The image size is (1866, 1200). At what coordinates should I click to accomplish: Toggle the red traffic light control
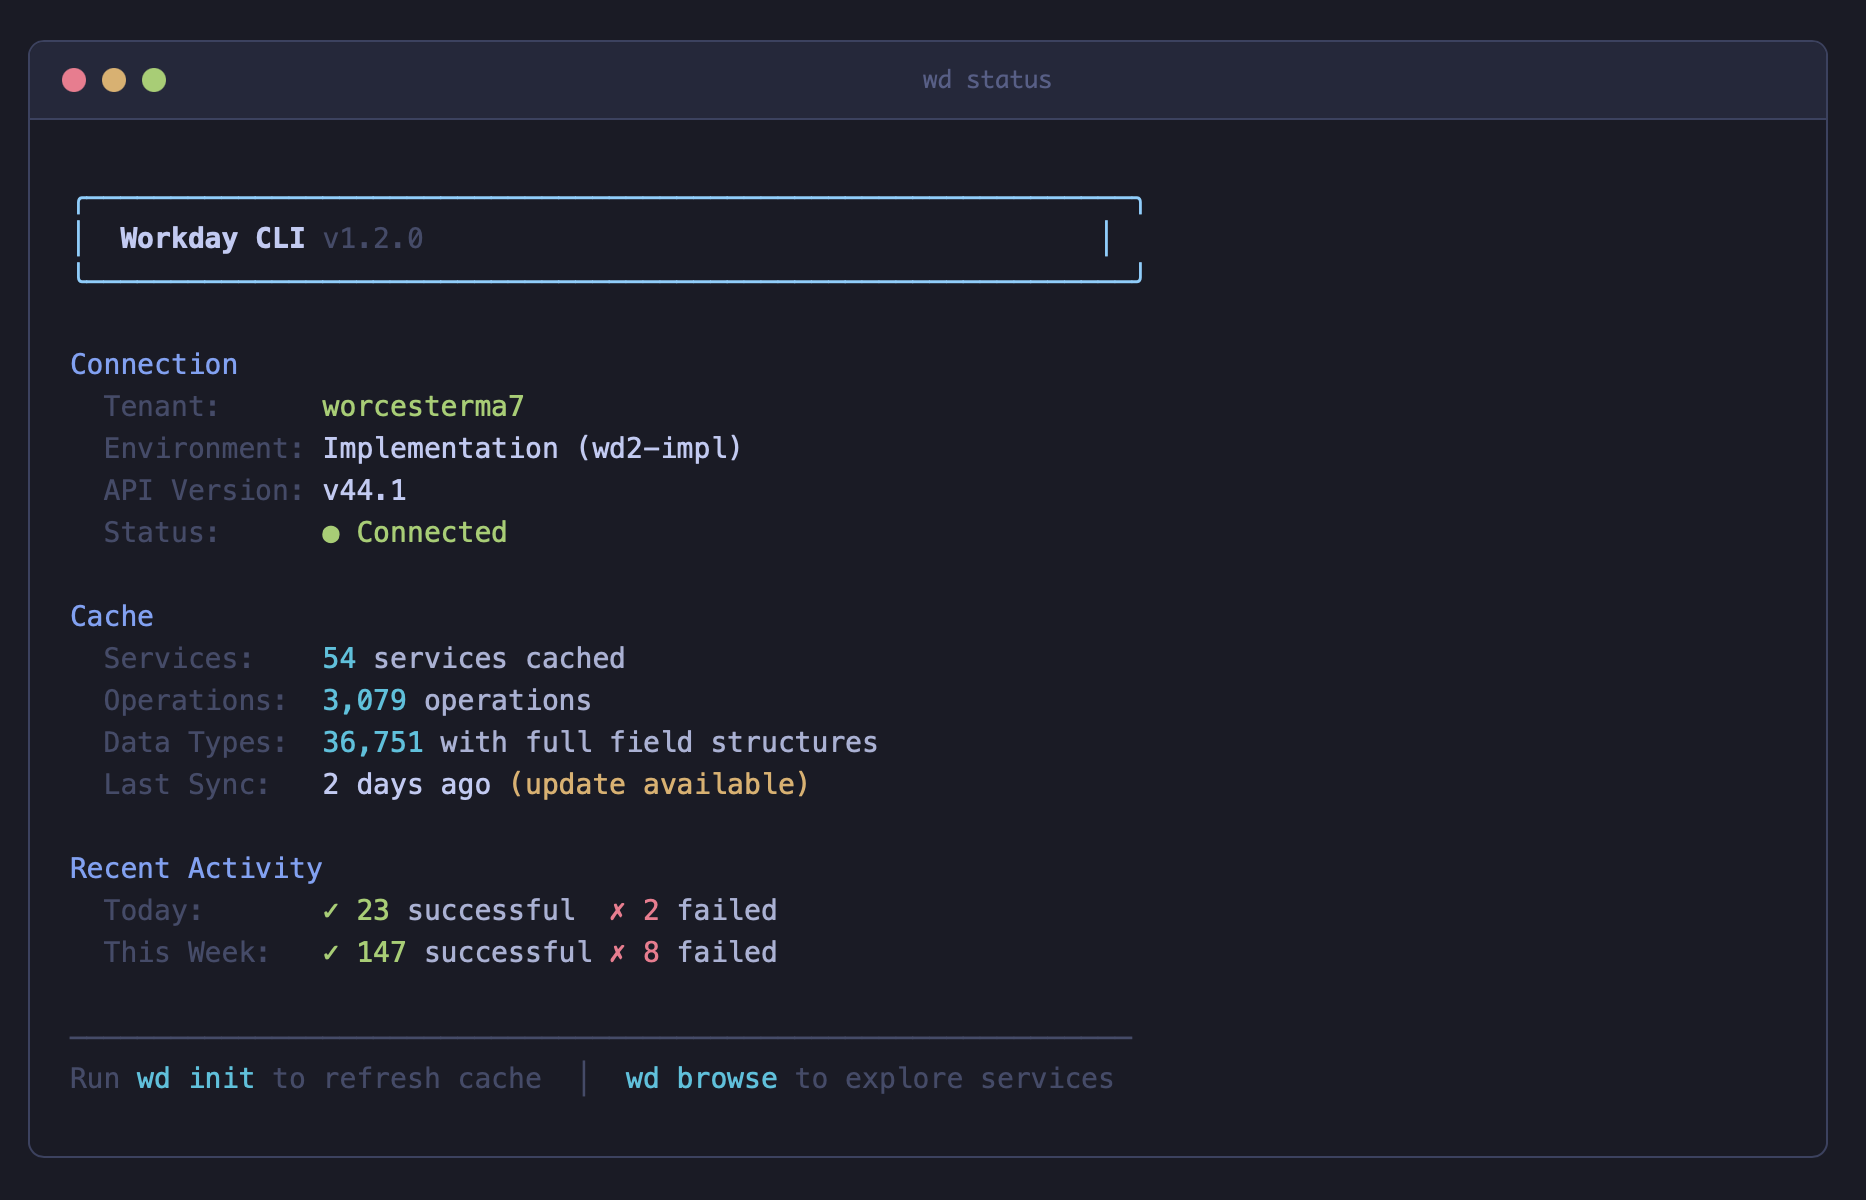tap(75, 80)
